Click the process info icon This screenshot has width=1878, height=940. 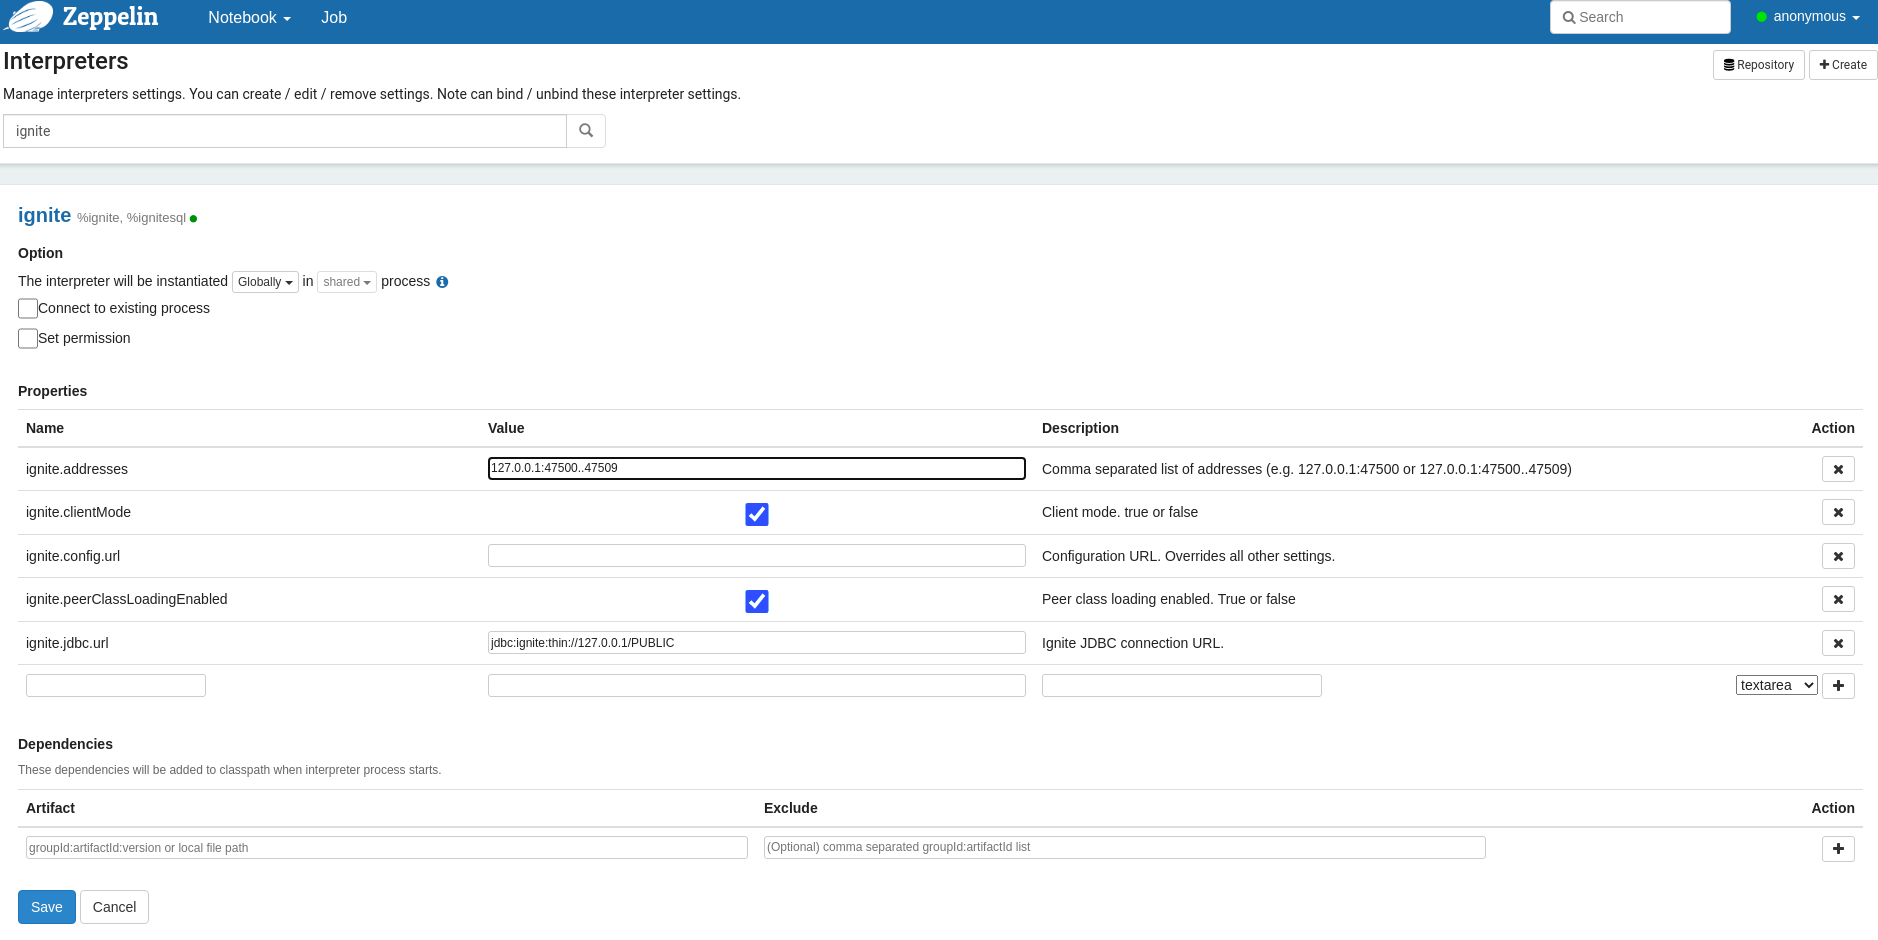point(442,282)
